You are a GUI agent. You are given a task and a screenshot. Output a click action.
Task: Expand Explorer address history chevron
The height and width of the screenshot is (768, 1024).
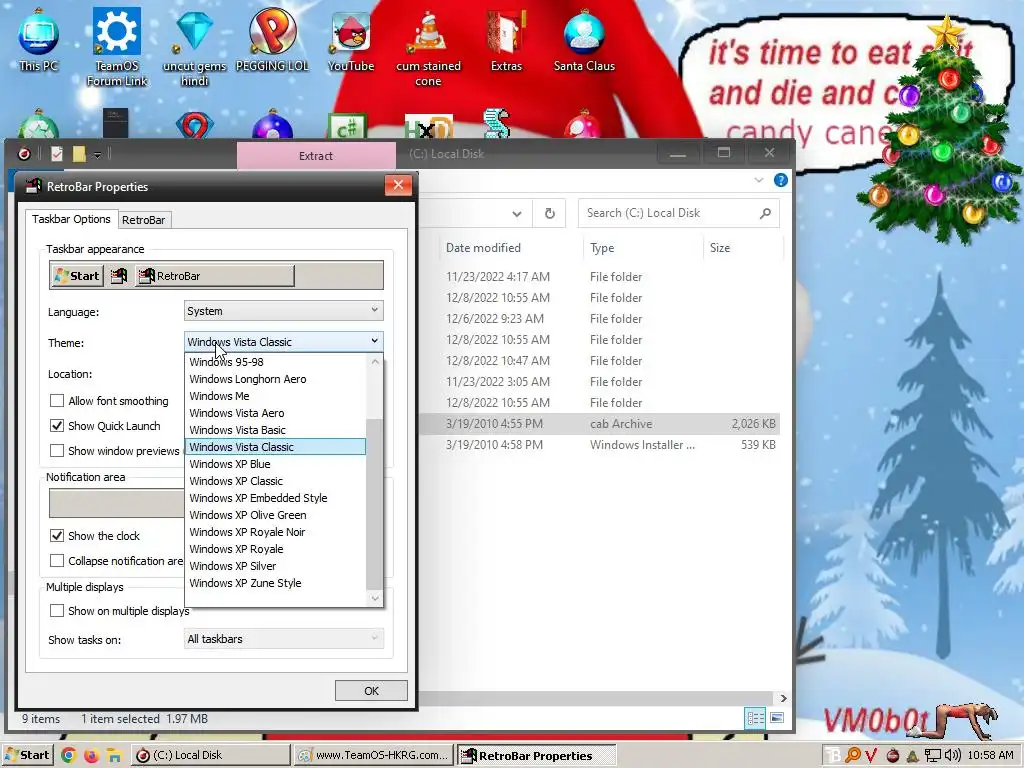pyautogui.click(x=517, y=214)
